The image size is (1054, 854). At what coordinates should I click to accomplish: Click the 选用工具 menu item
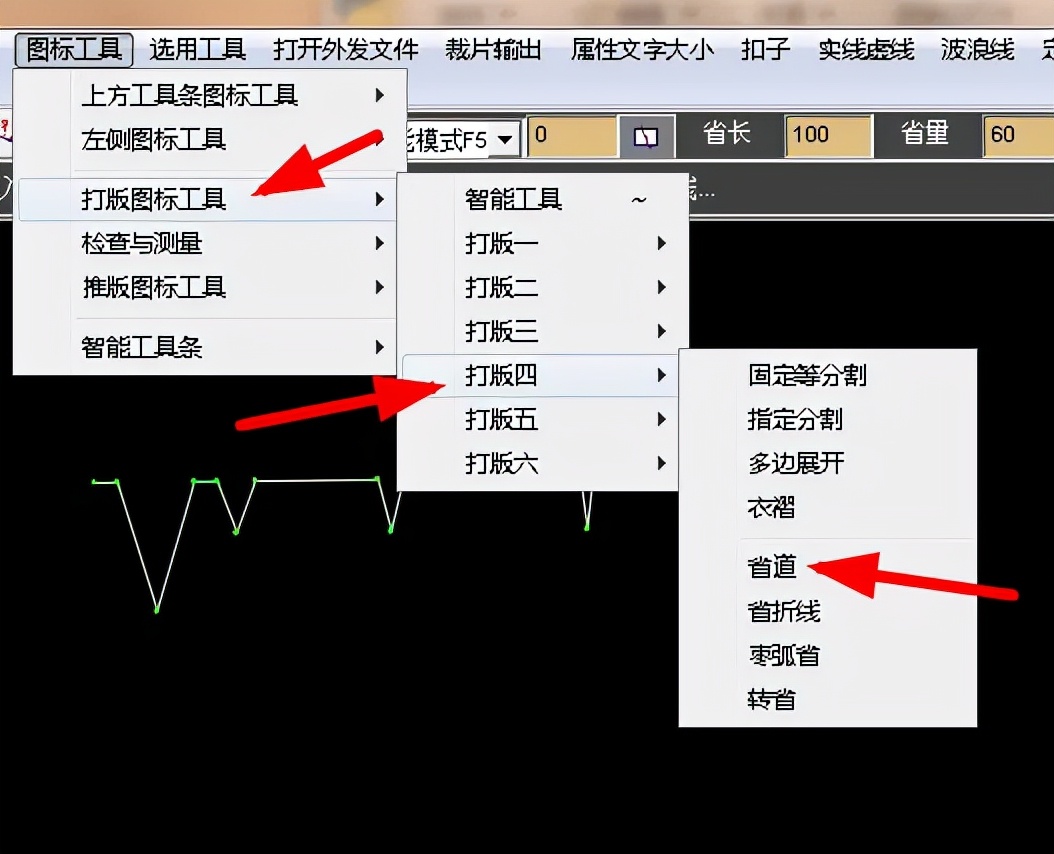coord(196,47)
